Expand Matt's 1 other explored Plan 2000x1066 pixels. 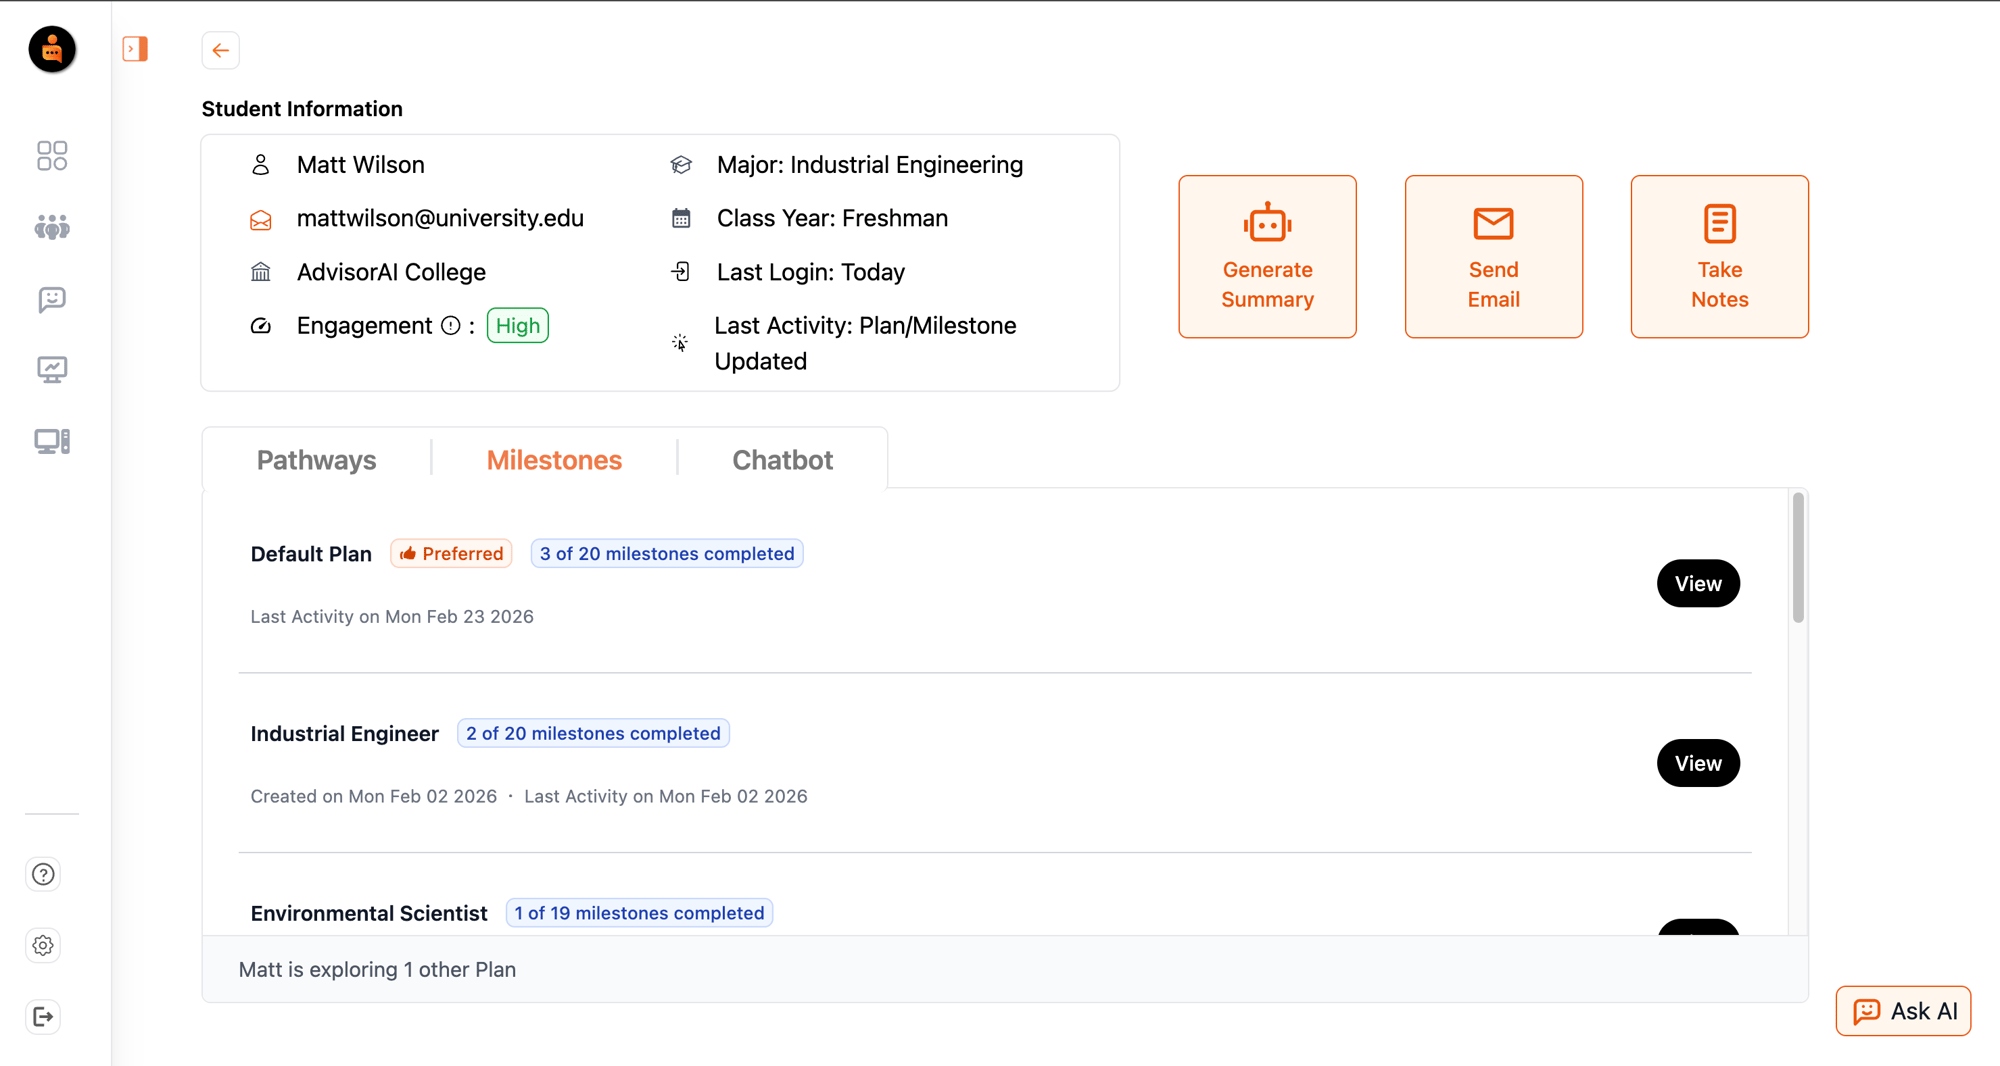tap(376, 969)
